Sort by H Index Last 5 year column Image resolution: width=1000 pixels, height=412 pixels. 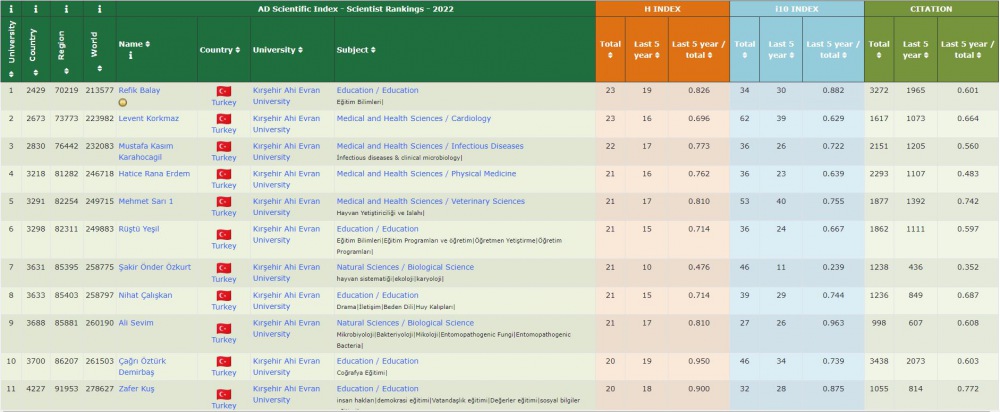point(647,49)
